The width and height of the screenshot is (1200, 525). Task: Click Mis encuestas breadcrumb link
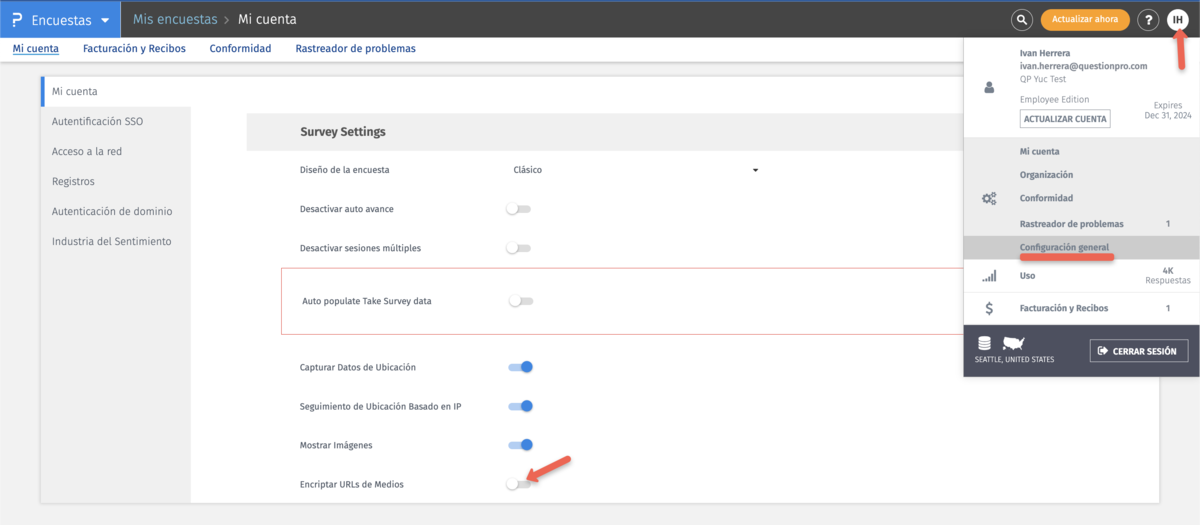[175, 19]
